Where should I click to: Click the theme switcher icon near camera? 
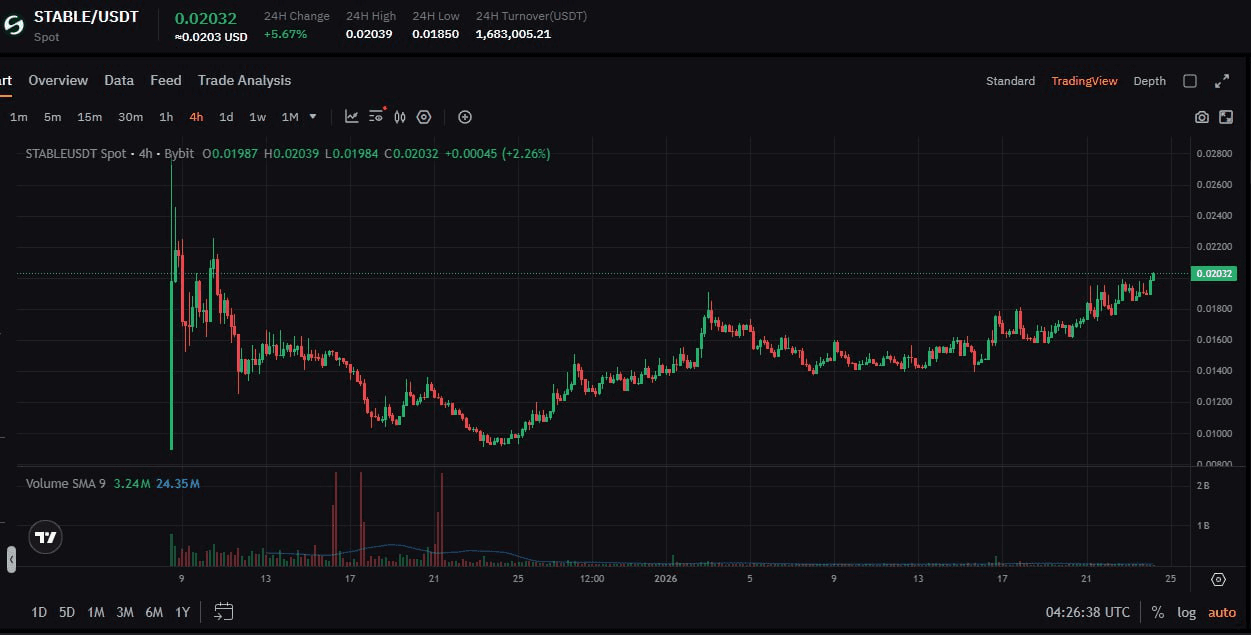[1226, 117]
